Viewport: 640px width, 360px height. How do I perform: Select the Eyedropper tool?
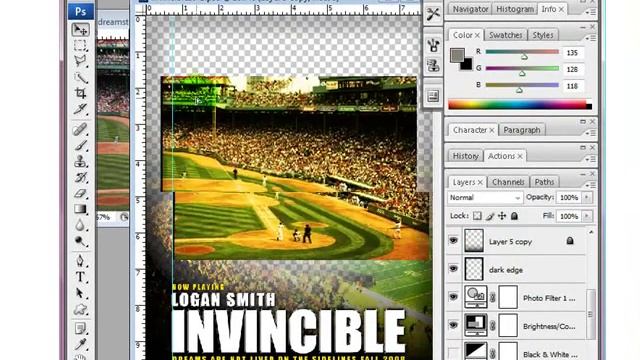tap(80, 344)
